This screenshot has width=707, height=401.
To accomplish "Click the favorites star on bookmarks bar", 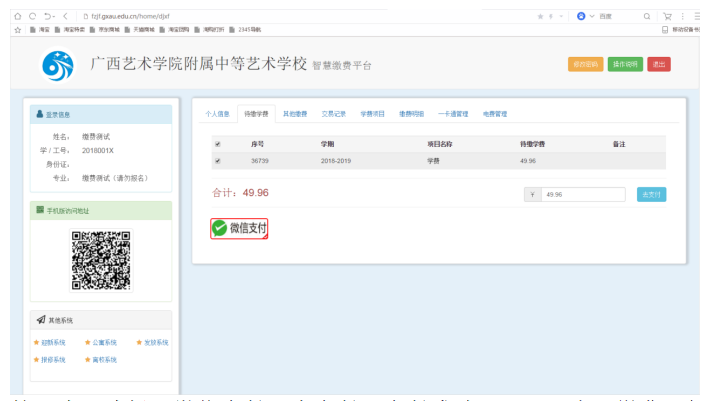I will click(18, 30).
